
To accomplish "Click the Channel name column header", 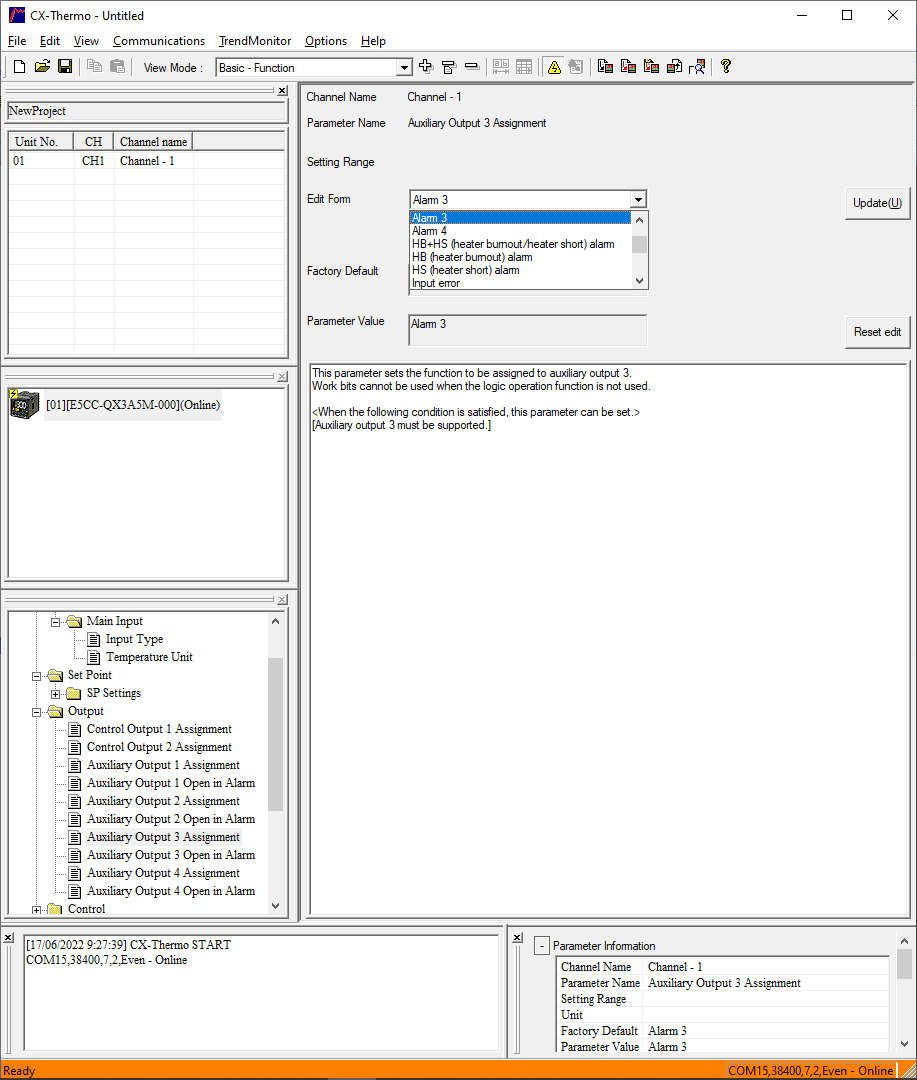I will [153, 142].
